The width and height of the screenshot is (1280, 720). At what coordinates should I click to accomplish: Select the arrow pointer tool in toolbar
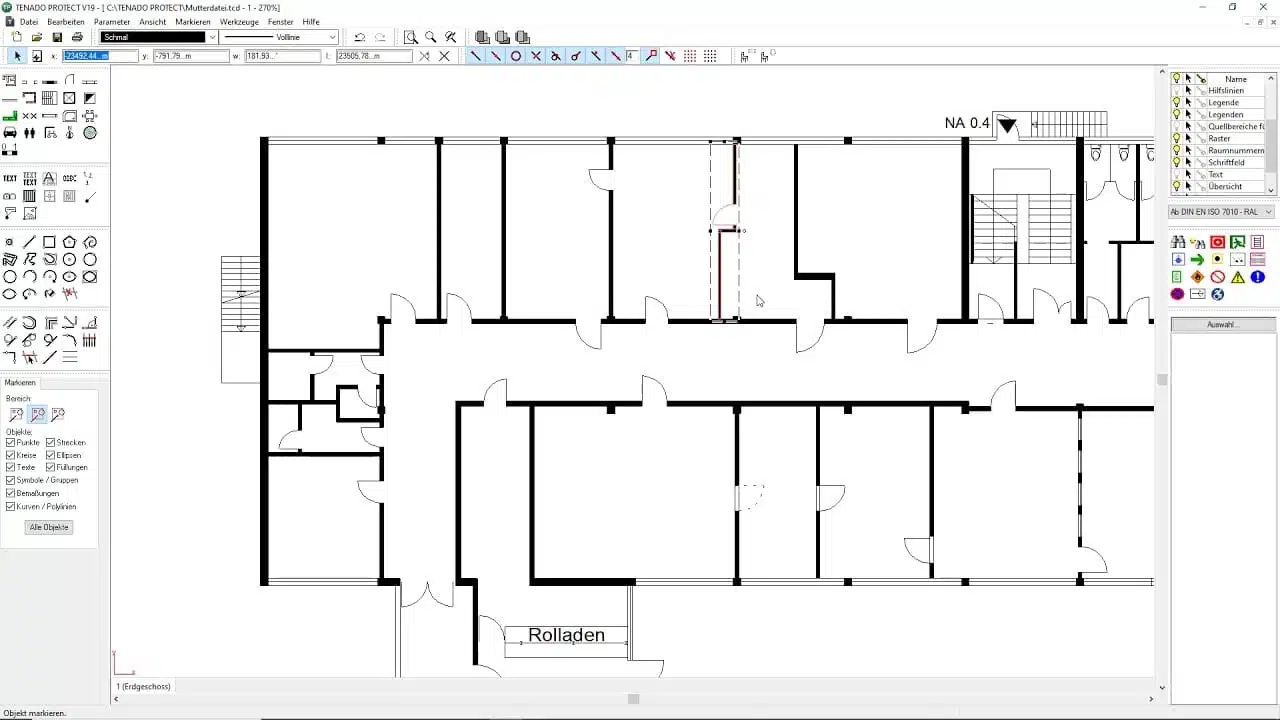17,56
